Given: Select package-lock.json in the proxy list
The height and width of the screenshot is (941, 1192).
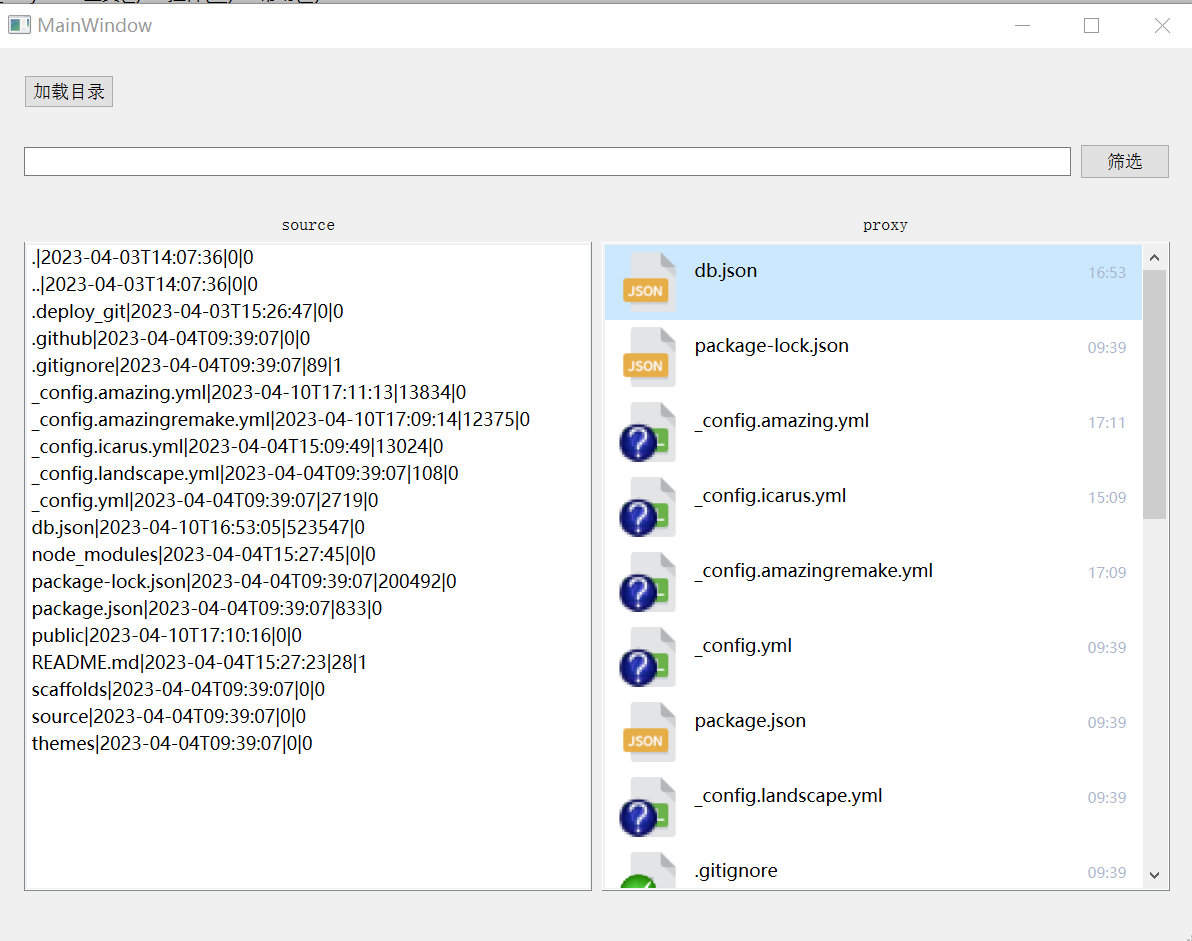Looking at the screenshot, I should point(873,357).
